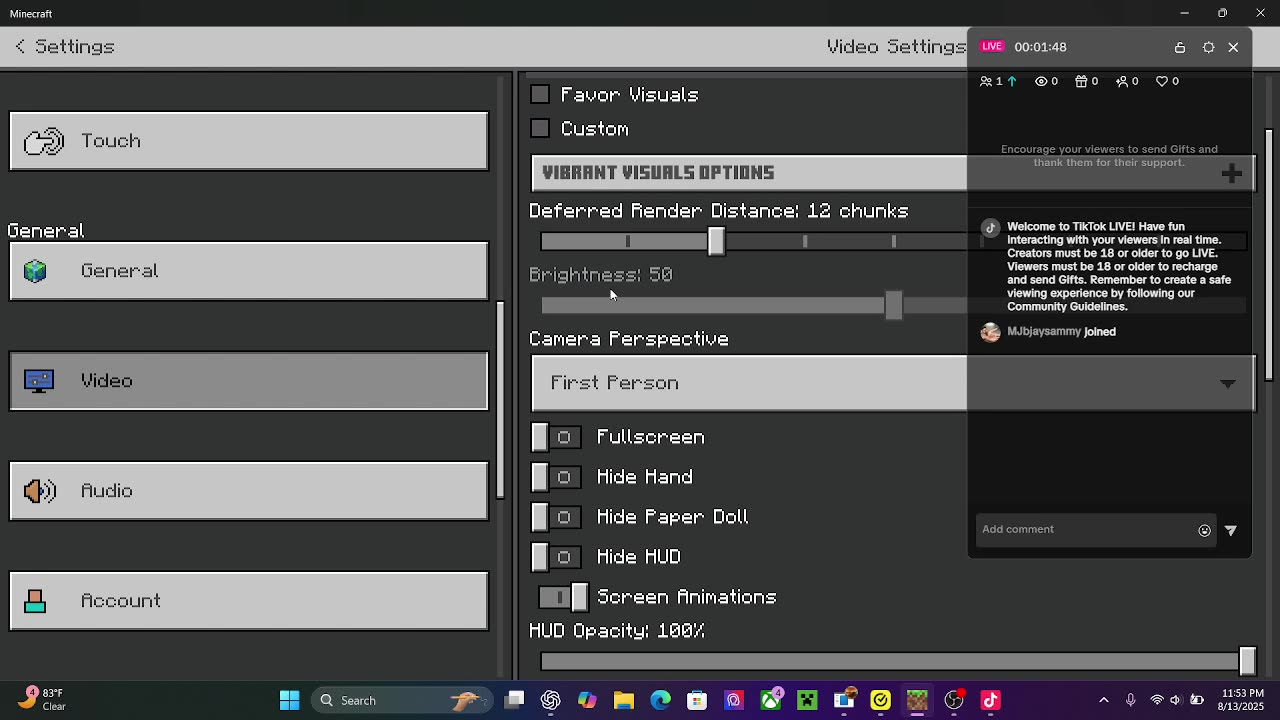Open the Xbox app from the taskbar
Viewport: 1280px width, 720px height.
click(x=771, y=700)
